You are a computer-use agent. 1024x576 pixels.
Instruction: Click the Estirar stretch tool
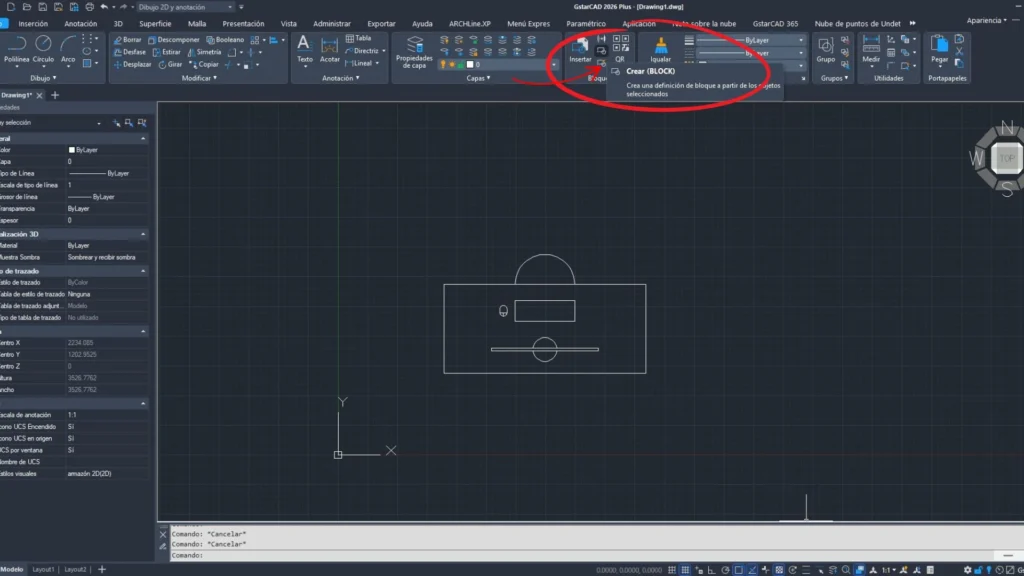pos(167,52)
